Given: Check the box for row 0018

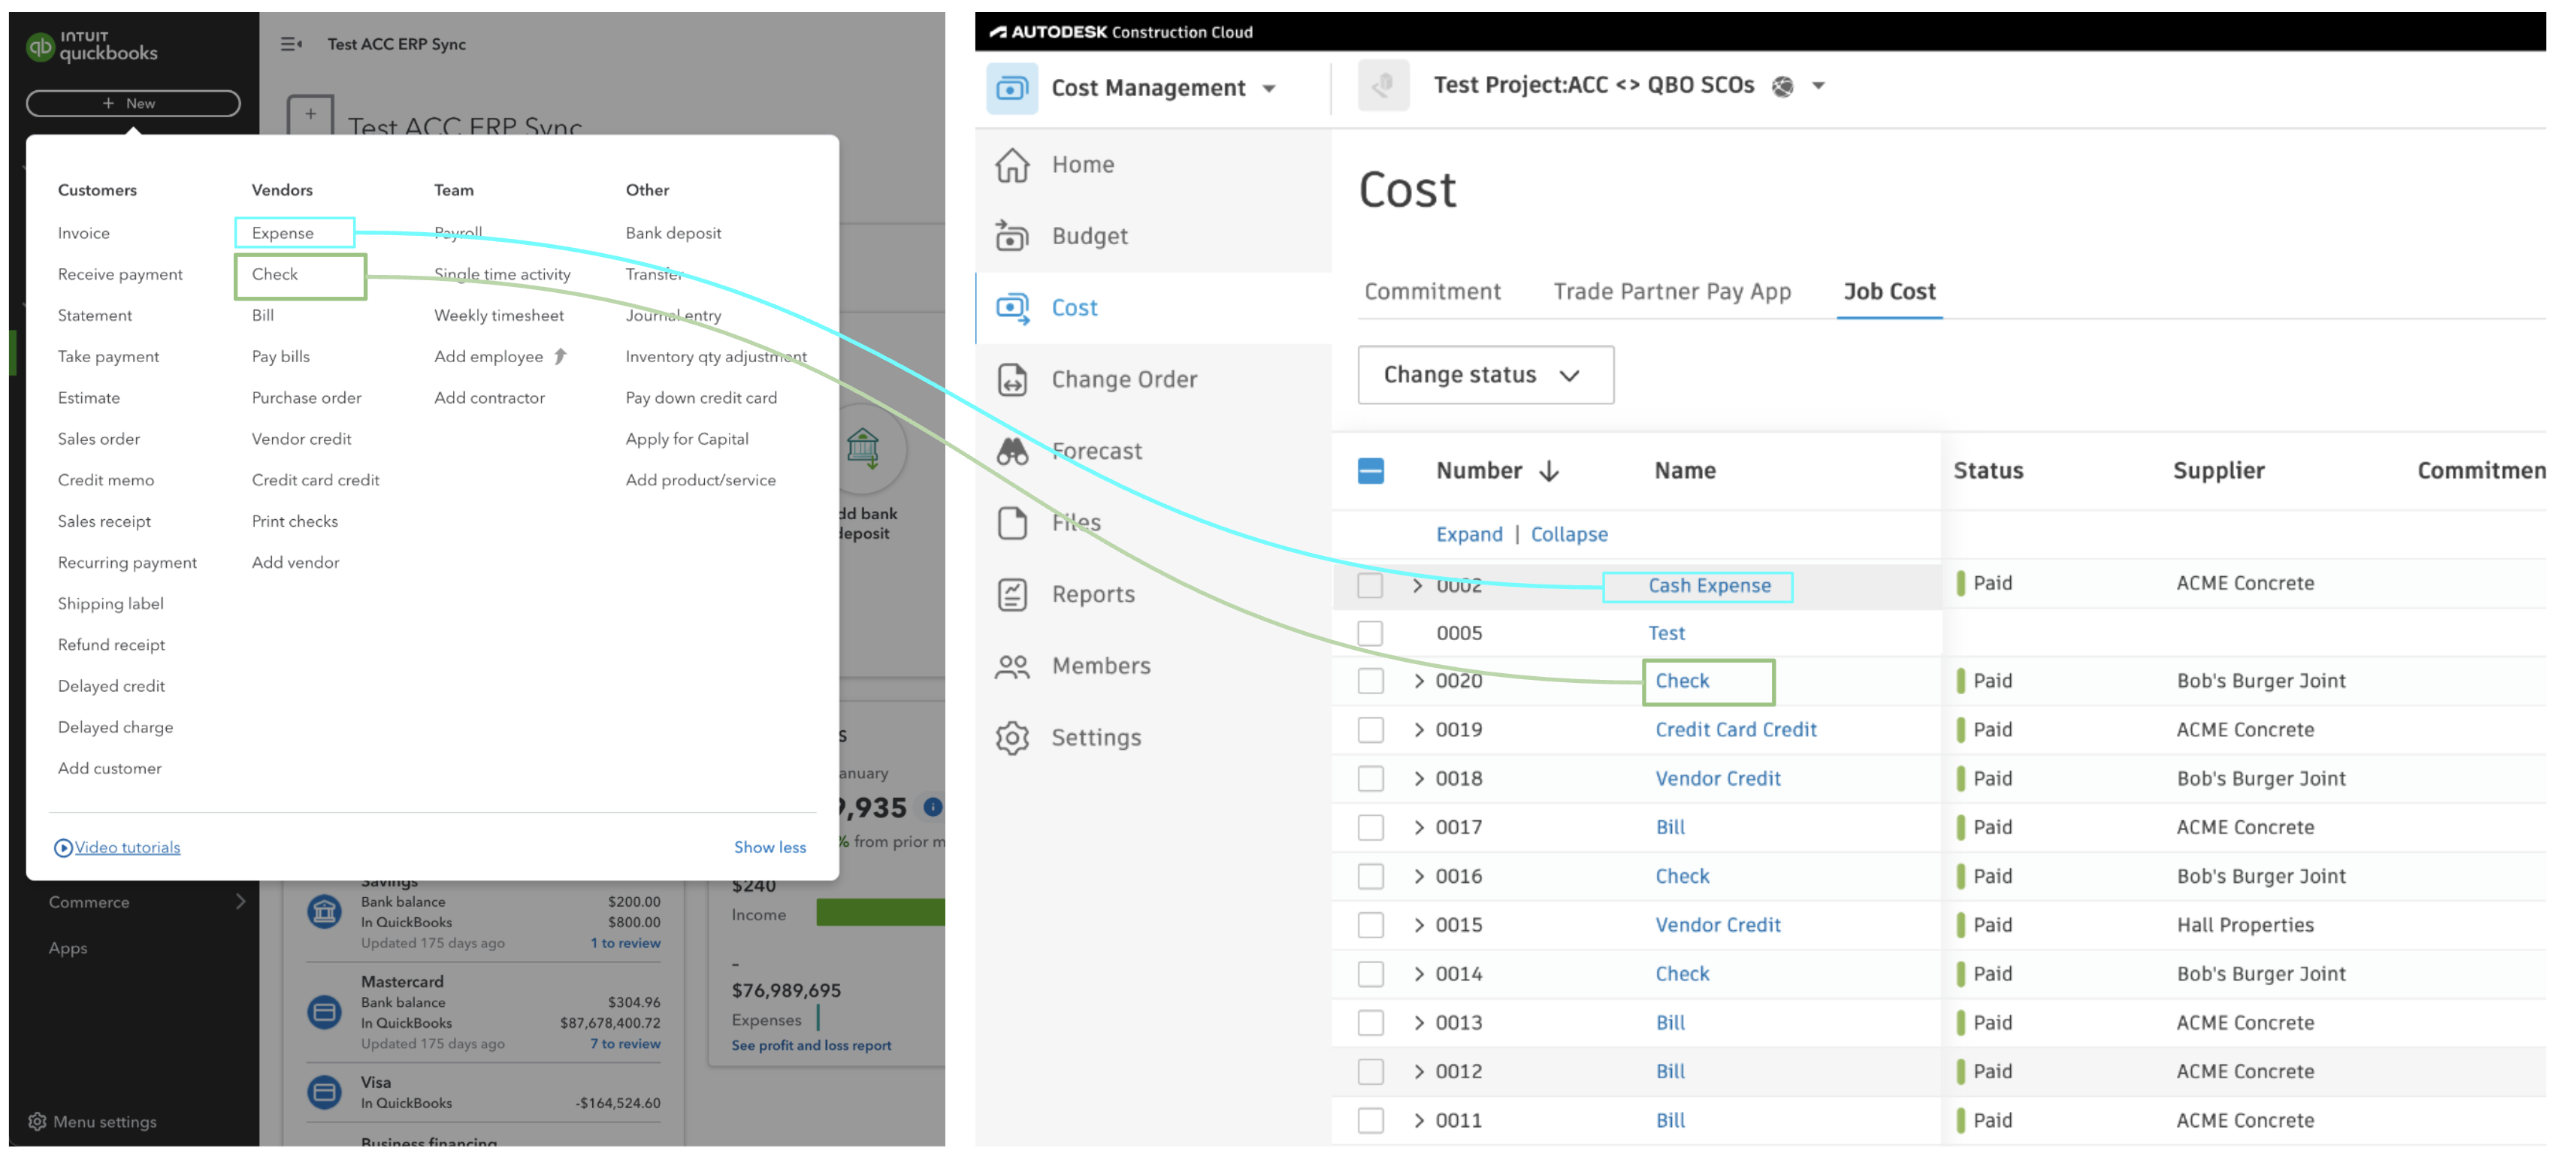Looking at the screenshot, I should click(1370, 779).
